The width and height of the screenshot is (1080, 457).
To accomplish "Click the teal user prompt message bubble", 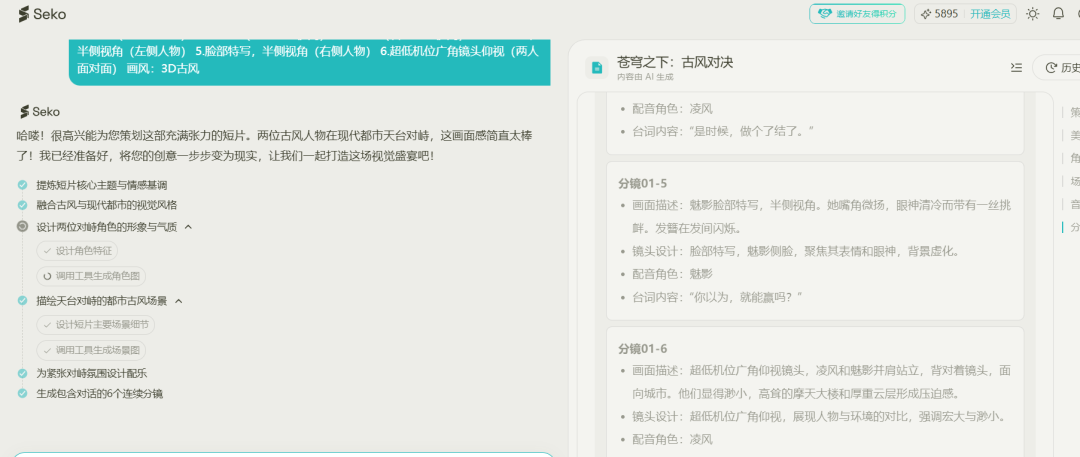I will [x=309, y=61].
